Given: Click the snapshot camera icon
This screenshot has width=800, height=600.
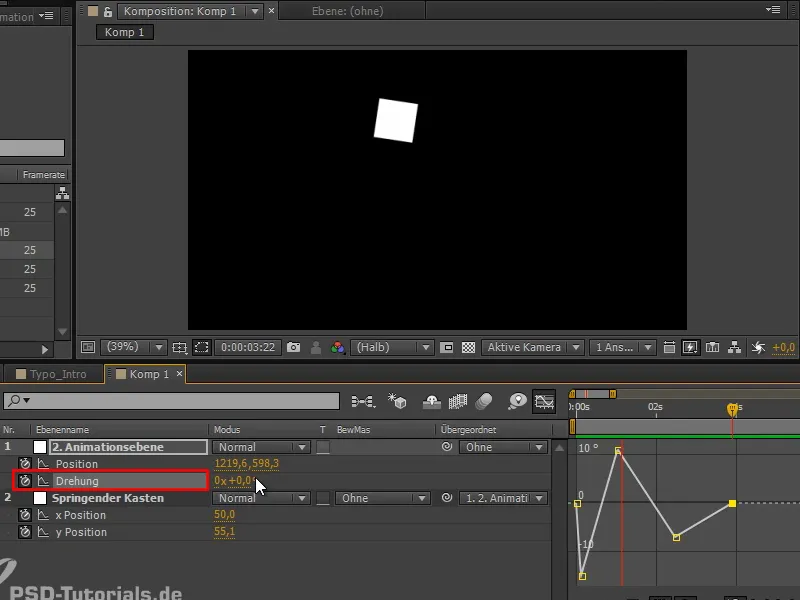Looking at the screenshot, I should click(x=294, y=348).
